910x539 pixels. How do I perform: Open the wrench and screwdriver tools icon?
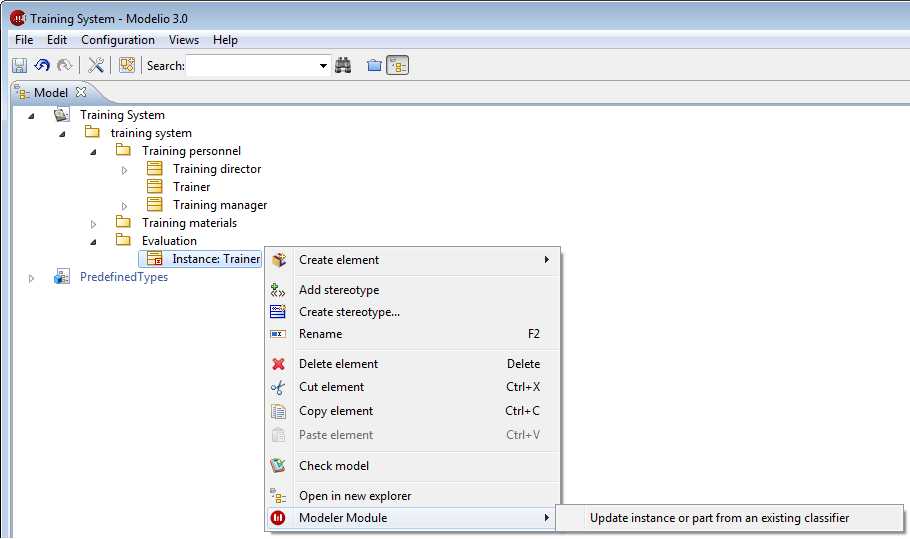96,66
